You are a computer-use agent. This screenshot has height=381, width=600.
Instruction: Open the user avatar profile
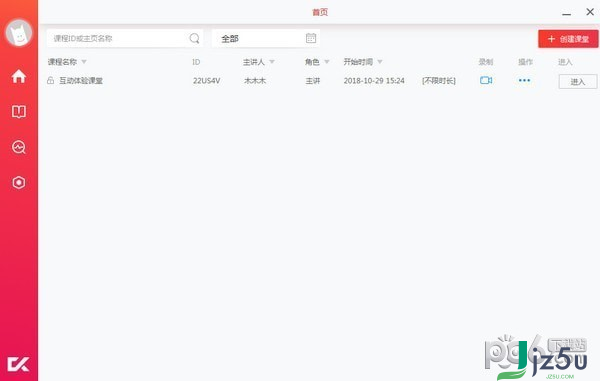point(18,33)
